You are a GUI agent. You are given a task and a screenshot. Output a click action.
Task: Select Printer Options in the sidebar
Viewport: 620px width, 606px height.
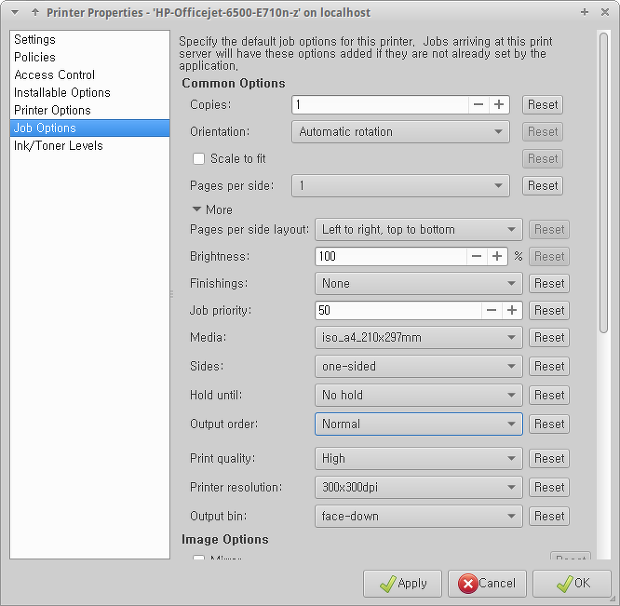(89, 110)
